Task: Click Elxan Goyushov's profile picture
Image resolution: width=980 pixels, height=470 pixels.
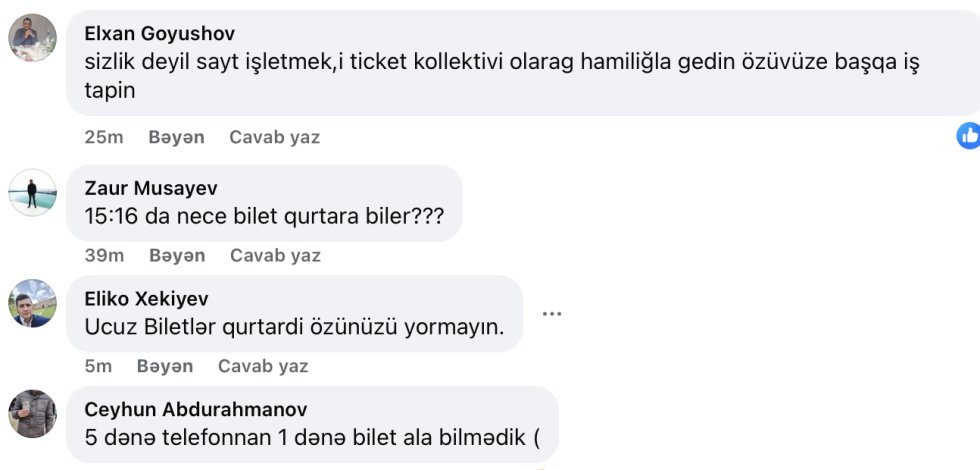Action: [32, 38]
